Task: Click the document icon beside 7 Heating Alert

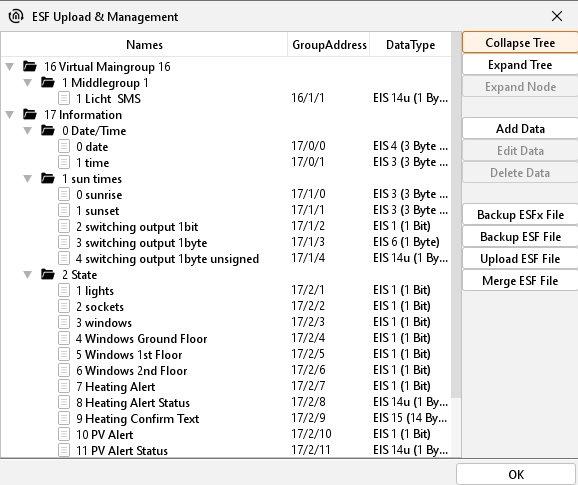Action: pos(64,387)
